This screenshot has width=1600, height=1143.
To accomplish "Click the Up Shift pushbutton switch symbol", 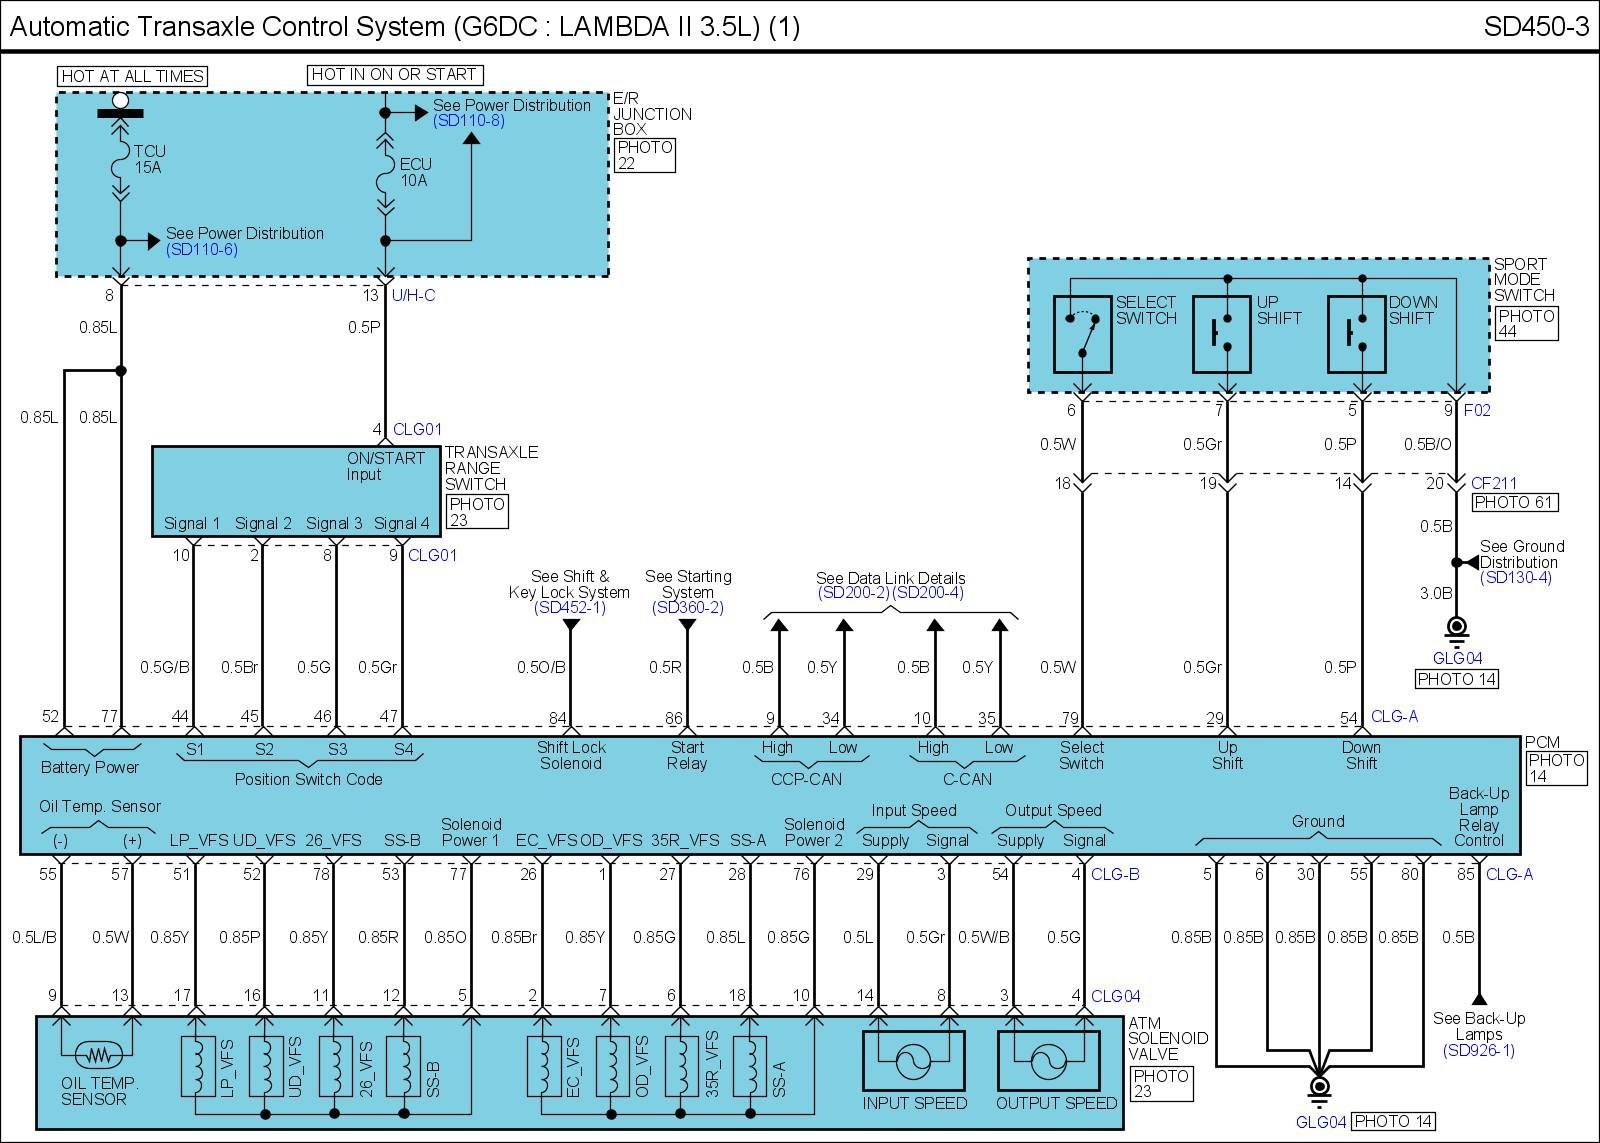I will [1221, 334].
